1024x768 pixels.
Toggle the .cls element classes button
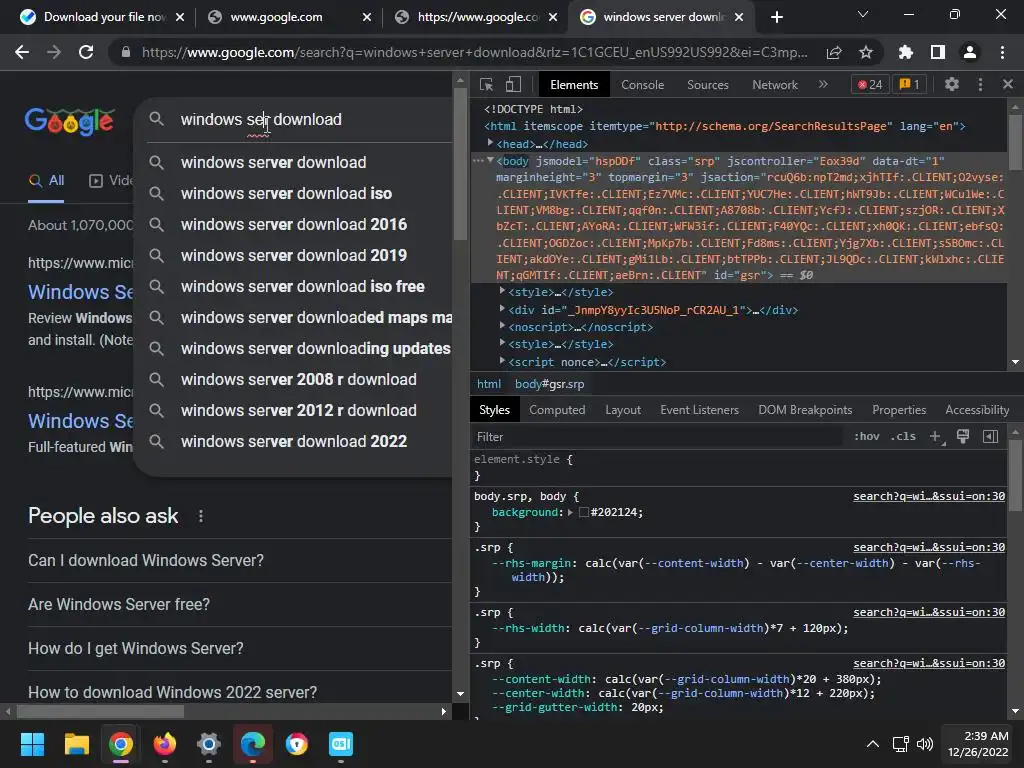click(903, 436)
